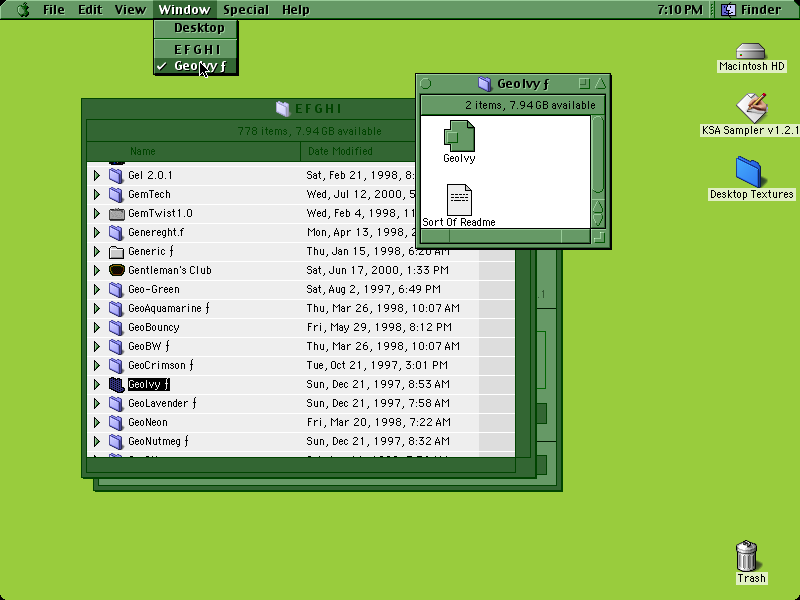Open the Edit menu
800x600 pixels.
pos(90,10)
